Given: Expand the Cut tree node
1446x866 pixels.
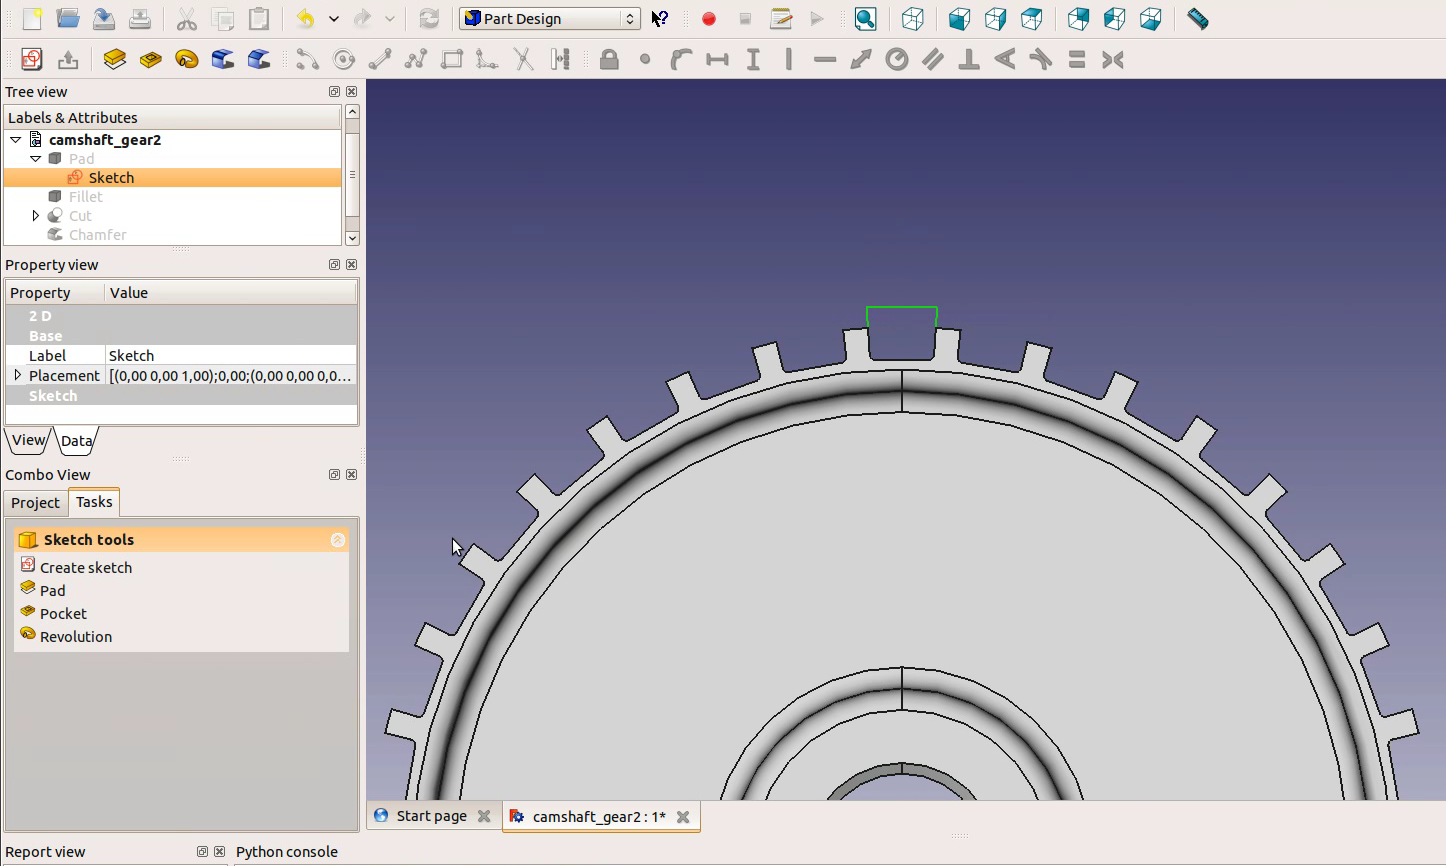Looking at the screenshot, I should pyautogui.click(x=36, y=216).
